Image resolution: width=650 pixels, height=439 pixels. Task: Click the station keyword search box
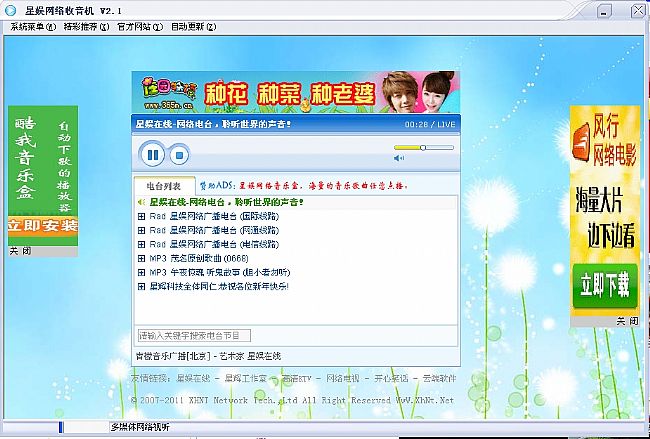(x=194, y=335)
